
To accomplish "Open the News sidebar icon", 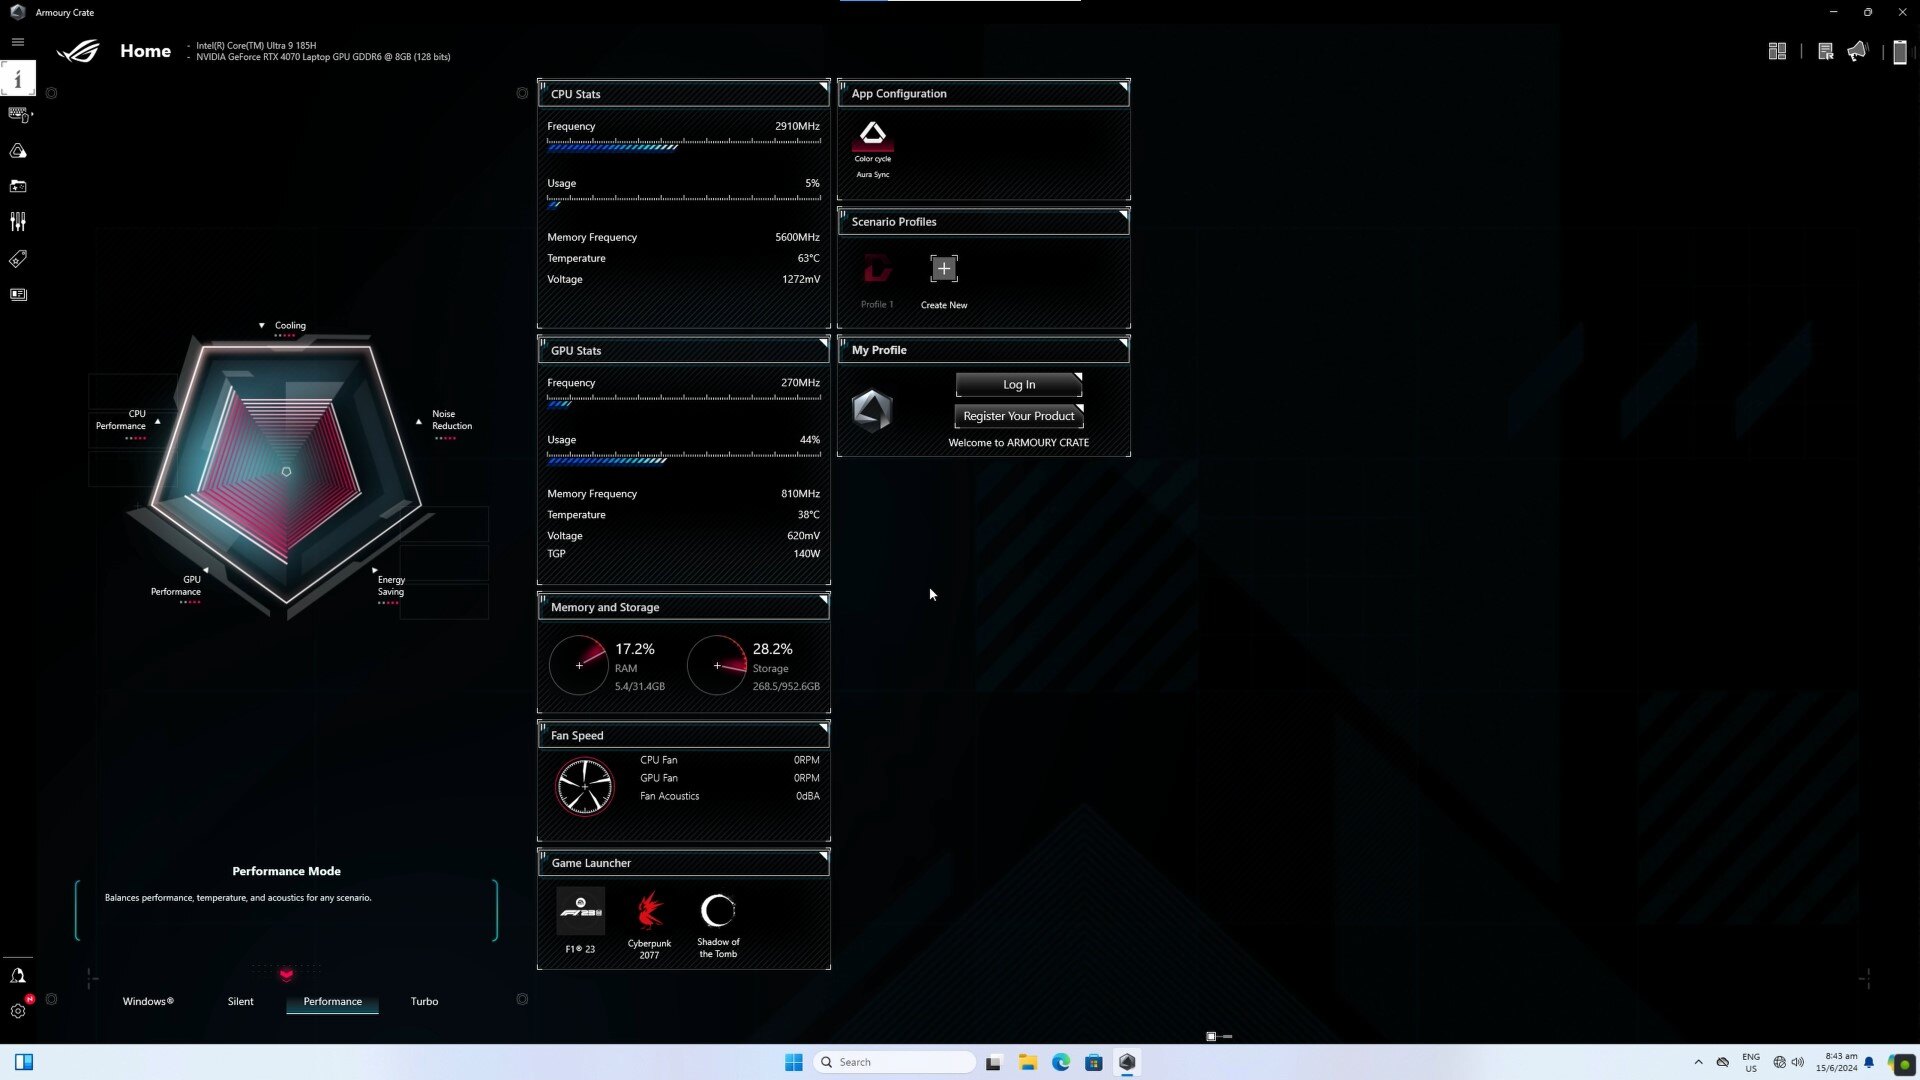I will point(18,295).
